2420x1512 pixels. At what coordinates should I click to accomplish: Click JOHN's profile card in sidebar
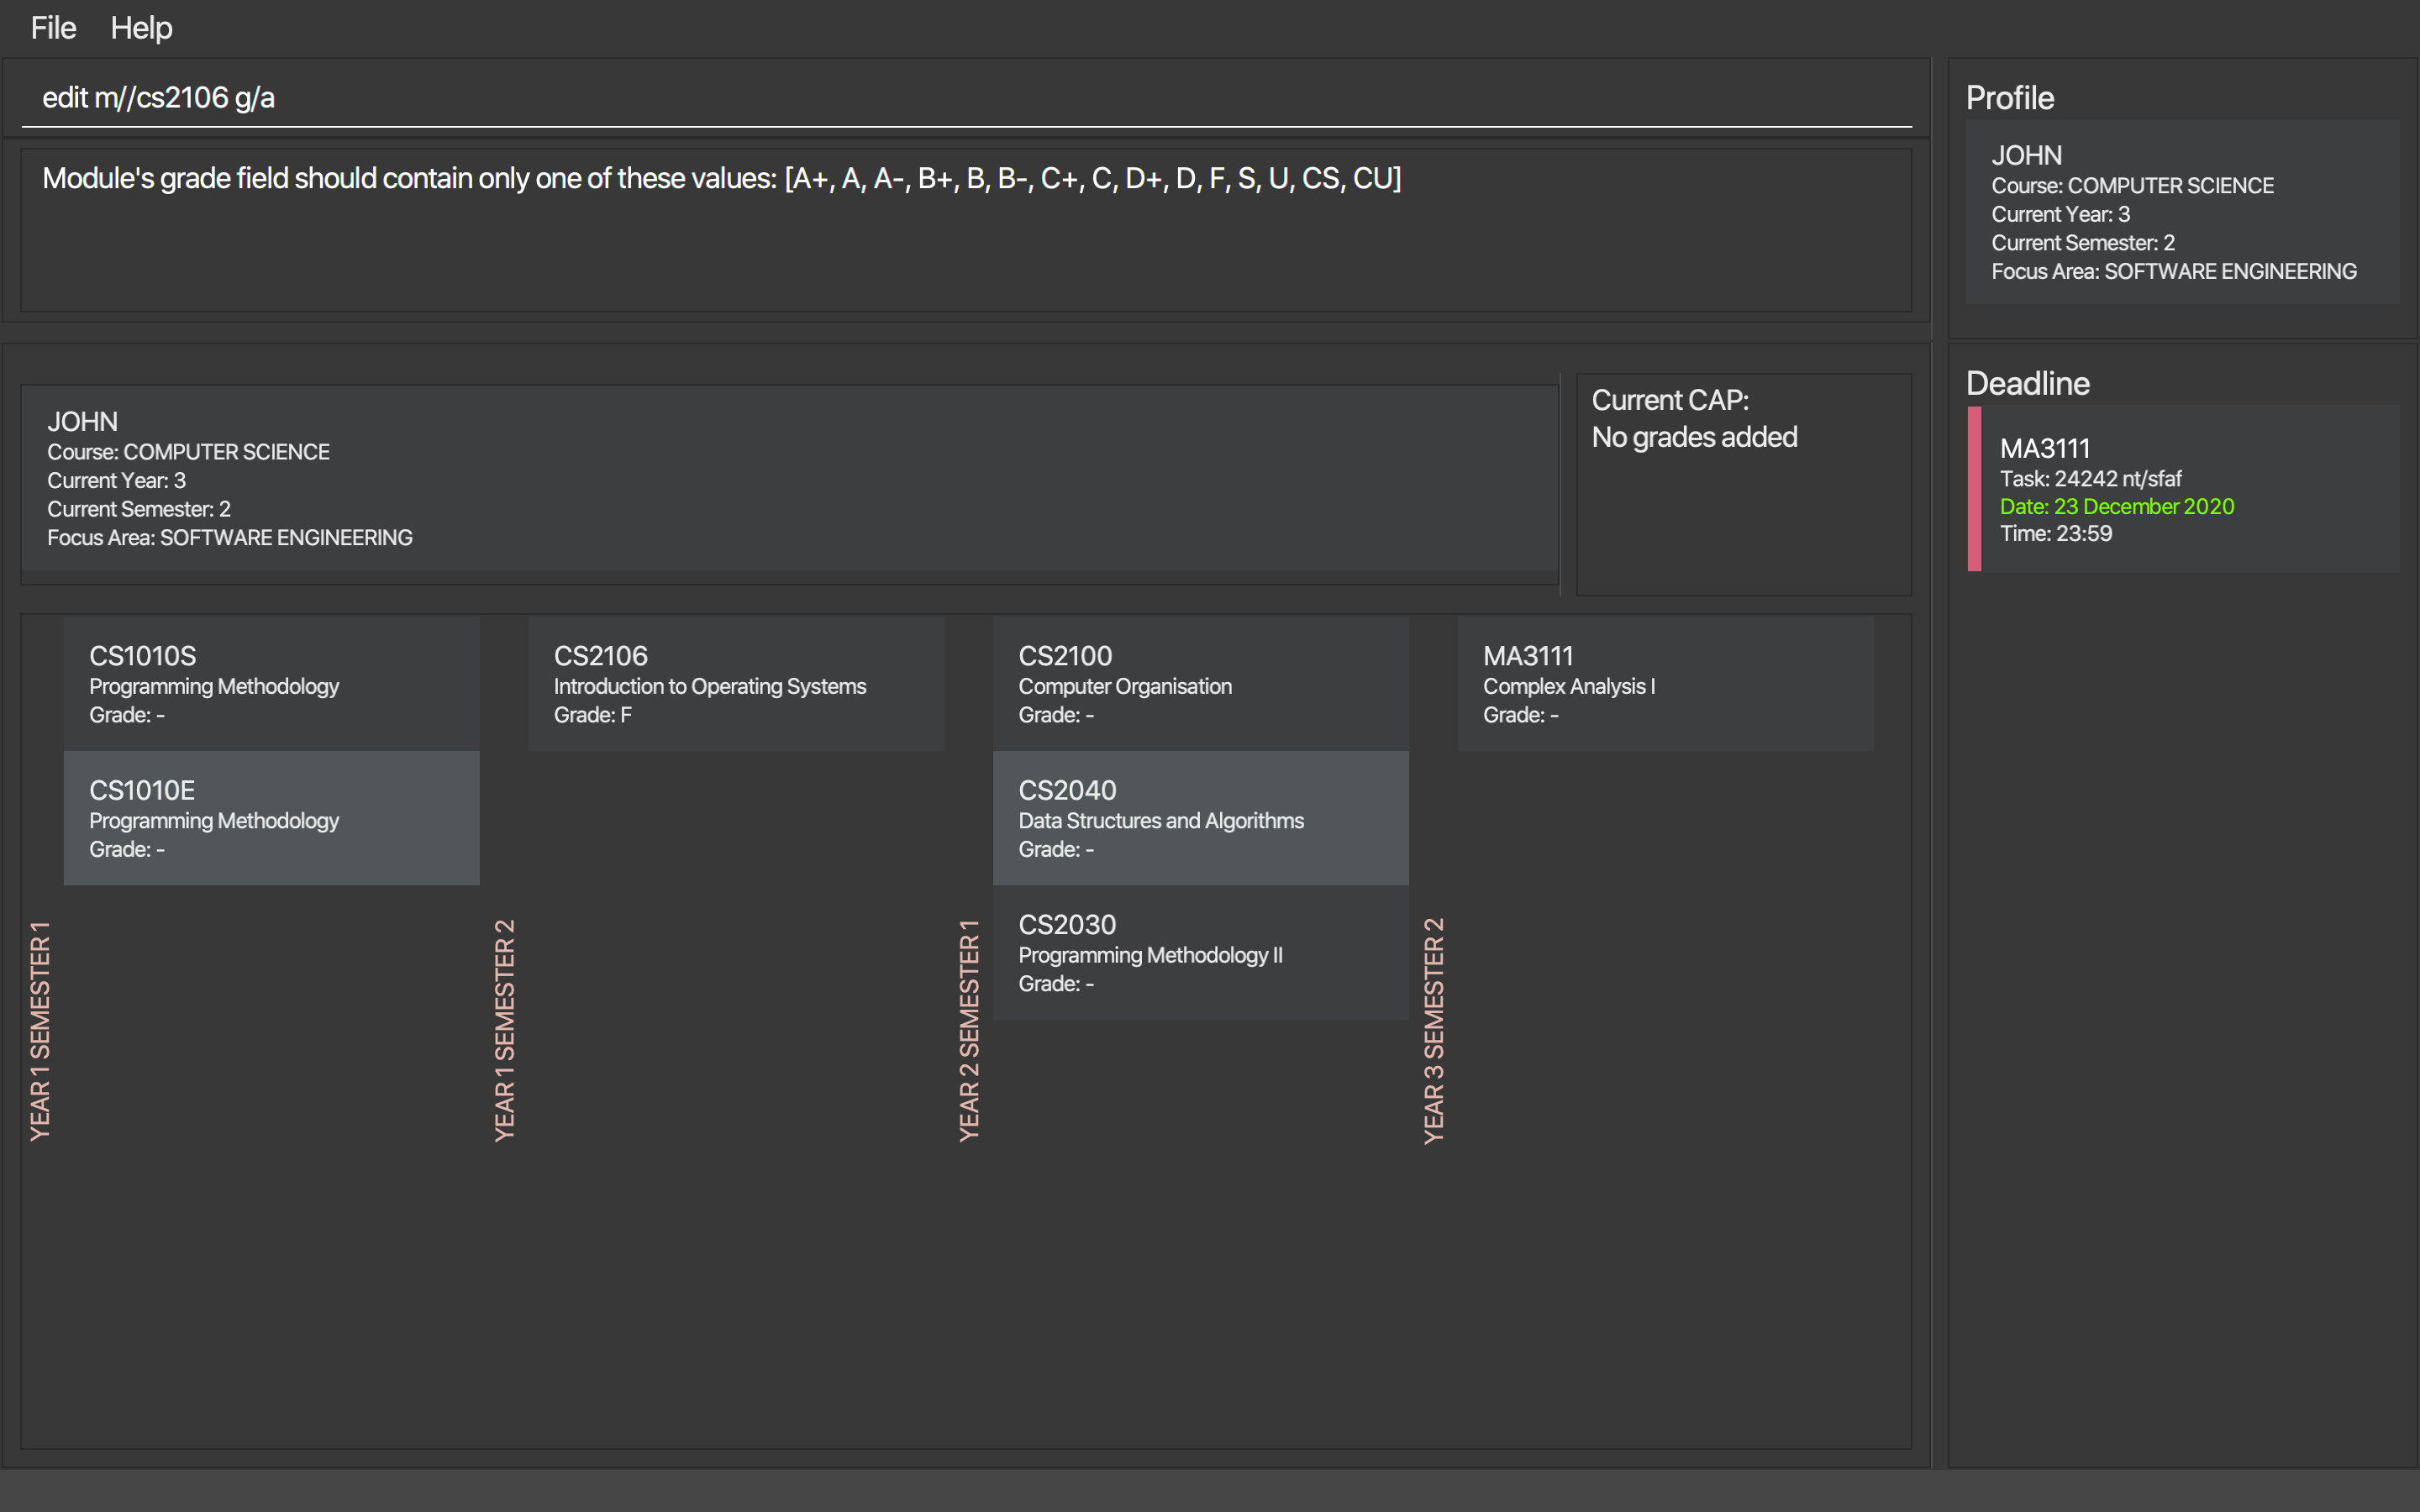click(2182, 212)
